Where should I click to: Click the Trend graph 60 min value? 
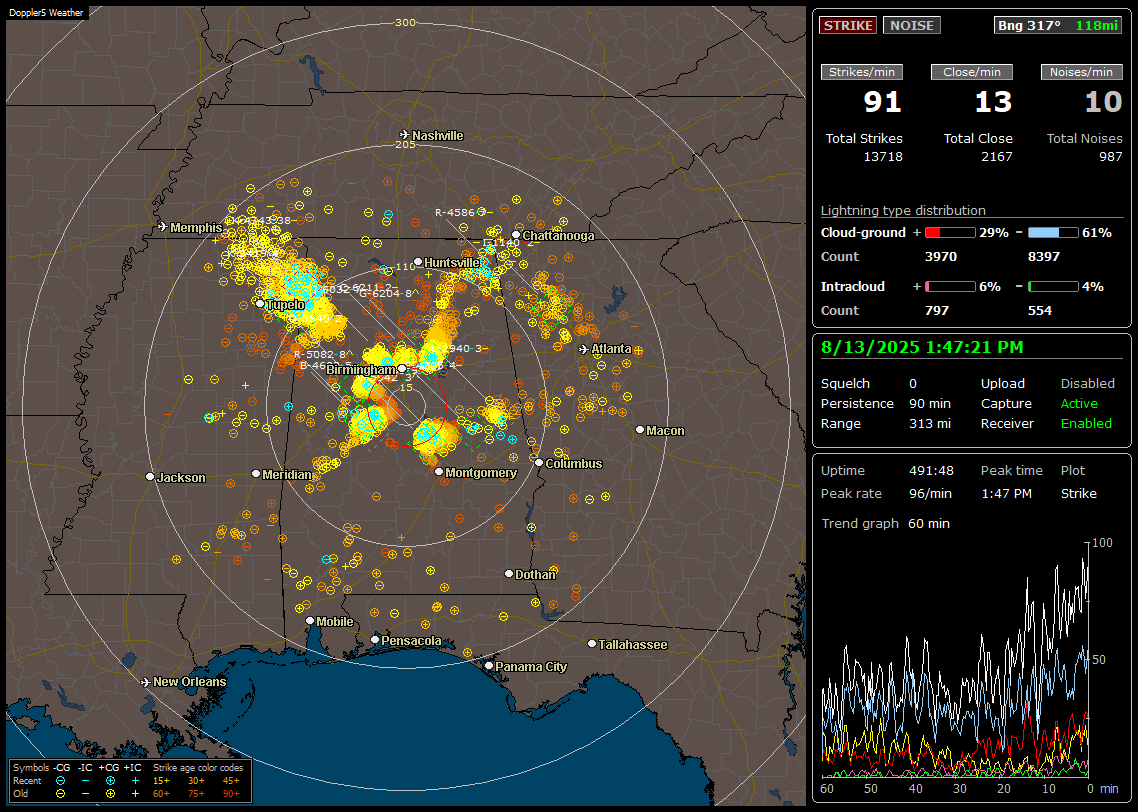click(928, 523)
